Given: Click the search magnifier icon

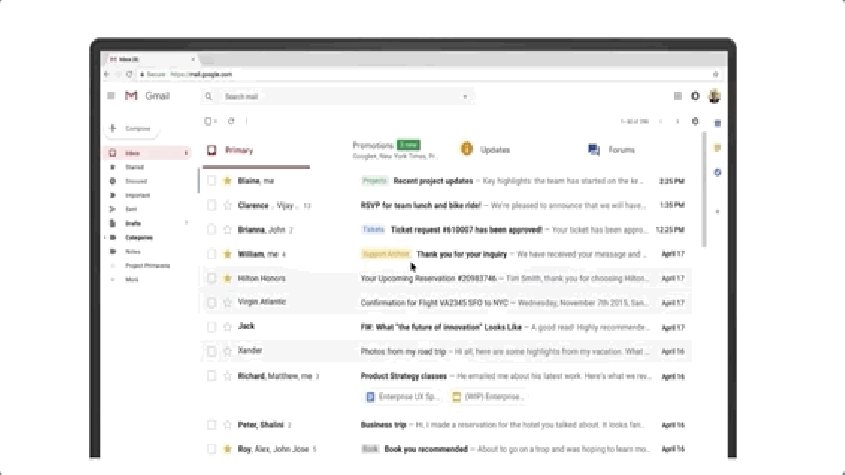Looking at the screenshot, I should pyautogui.click(x=209, y=97).
